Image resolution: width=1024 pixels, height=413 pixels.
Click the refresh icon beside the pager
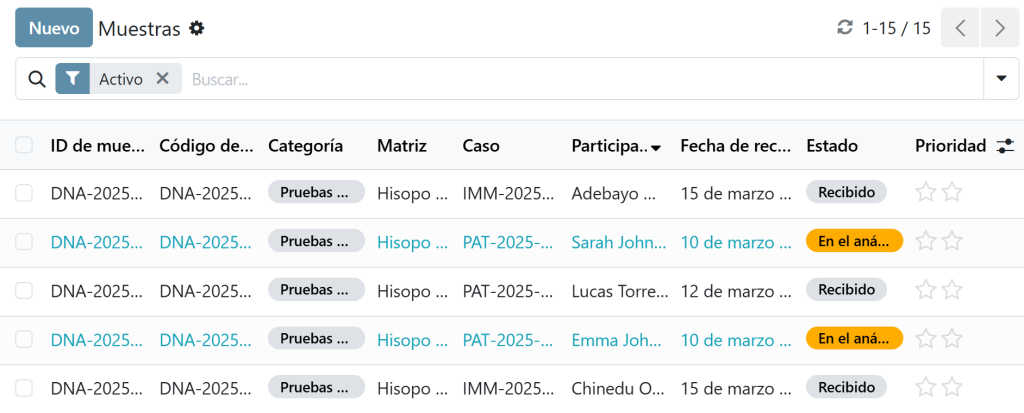click(x=845, y=28)
